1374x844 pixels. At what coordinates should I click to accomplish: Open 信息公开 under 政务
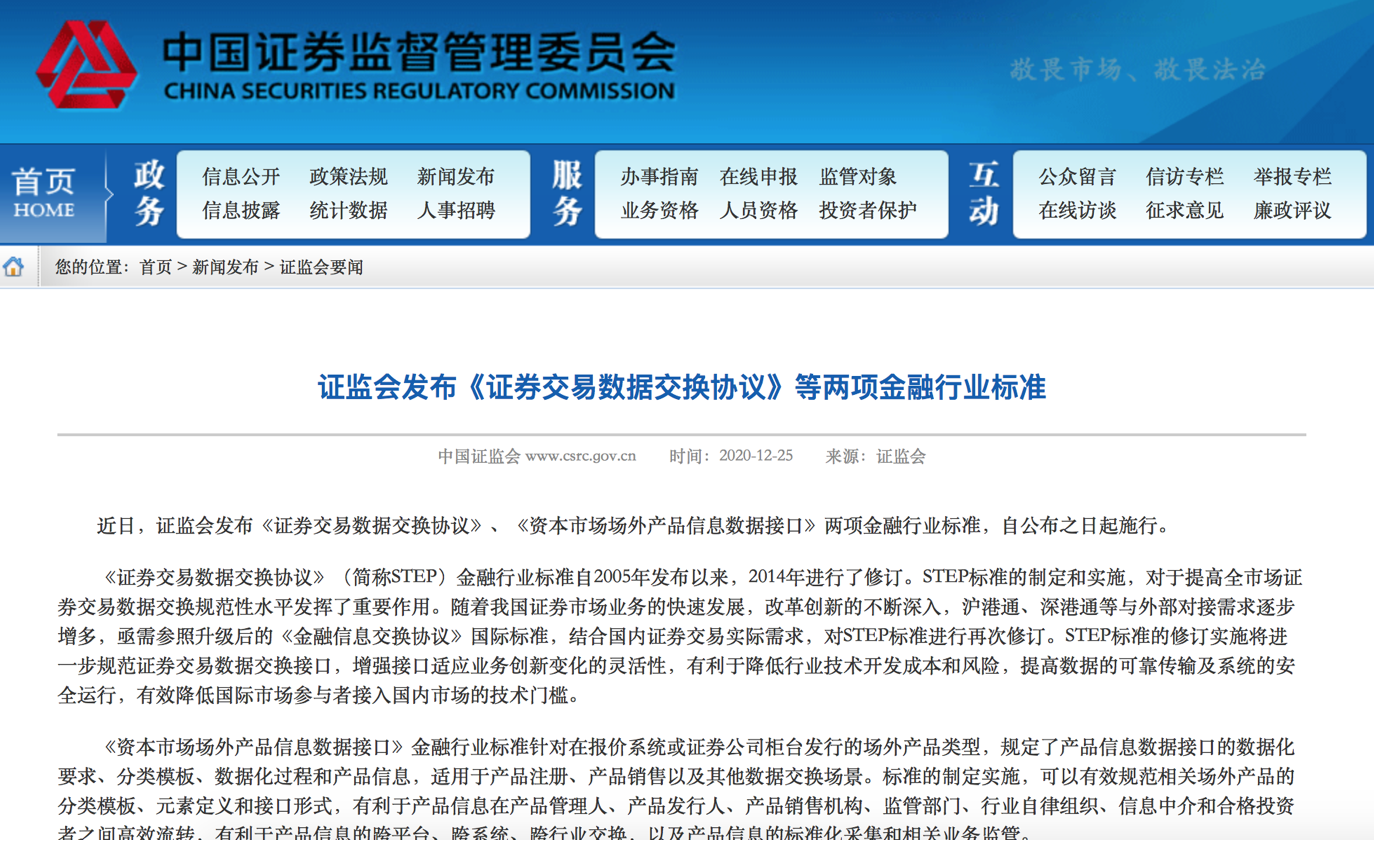point(241,177)
